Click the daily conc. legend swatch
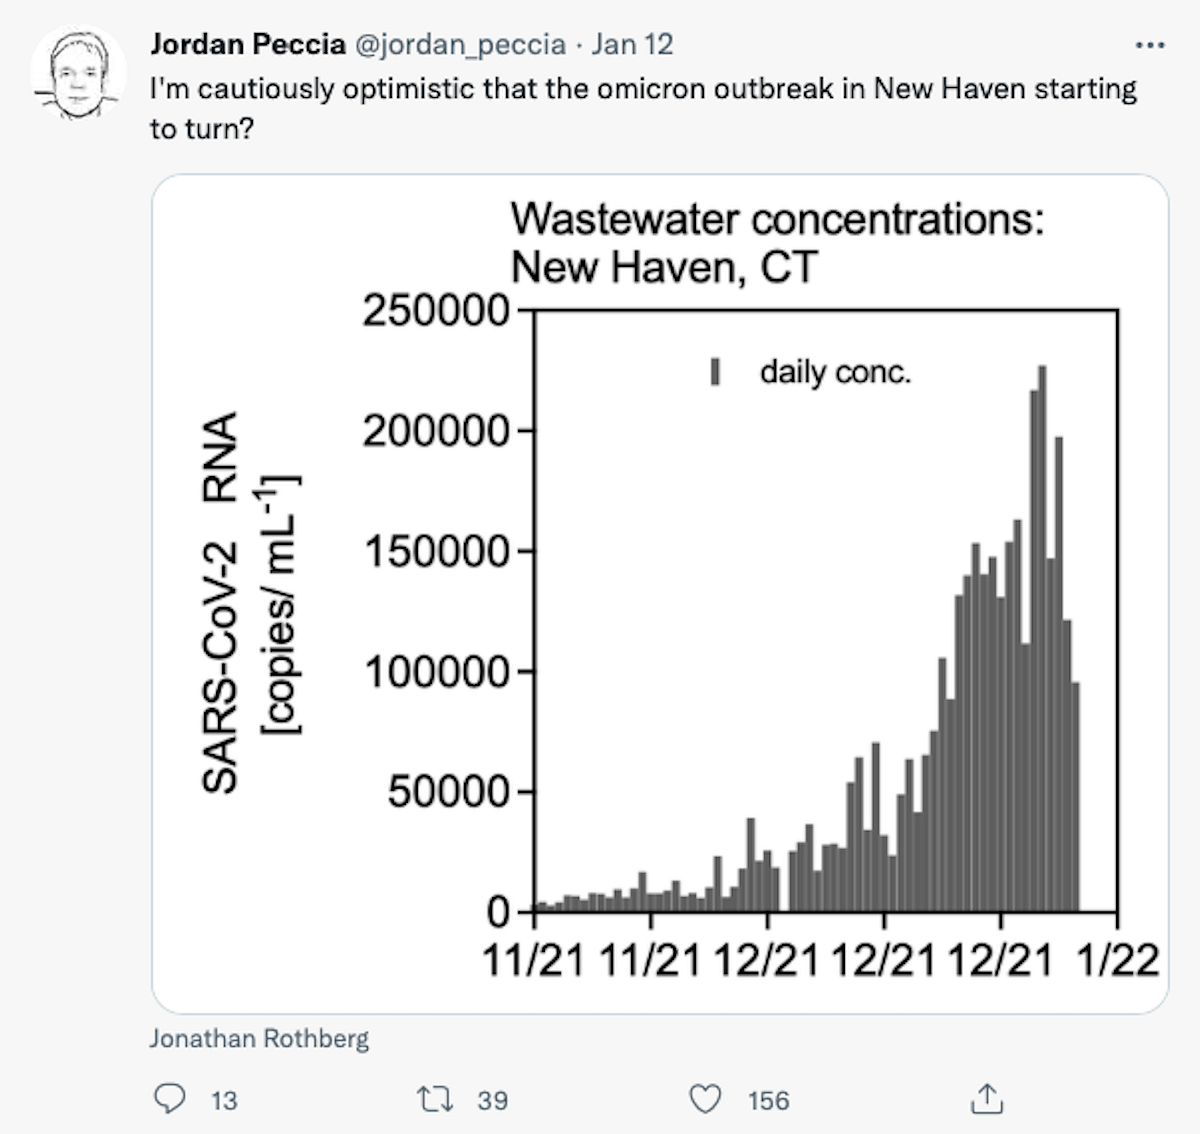The height and width of the screenshot is (1134, 1200). (x=715, y=372)
